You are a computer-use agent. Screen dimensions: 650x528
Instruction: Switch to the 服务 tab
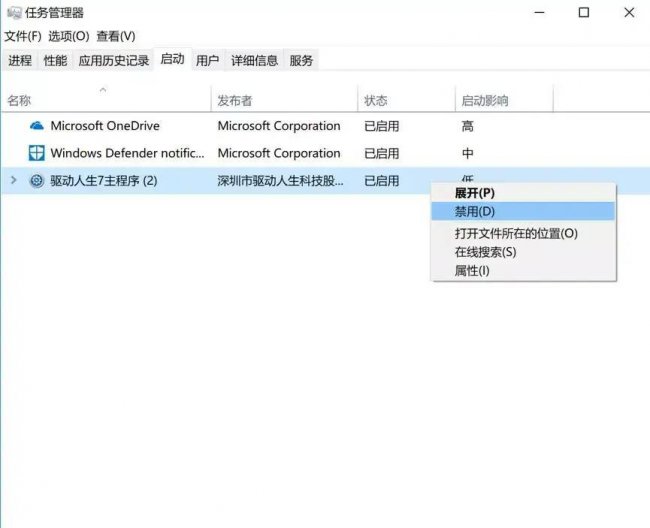click(x=301, y=61)
